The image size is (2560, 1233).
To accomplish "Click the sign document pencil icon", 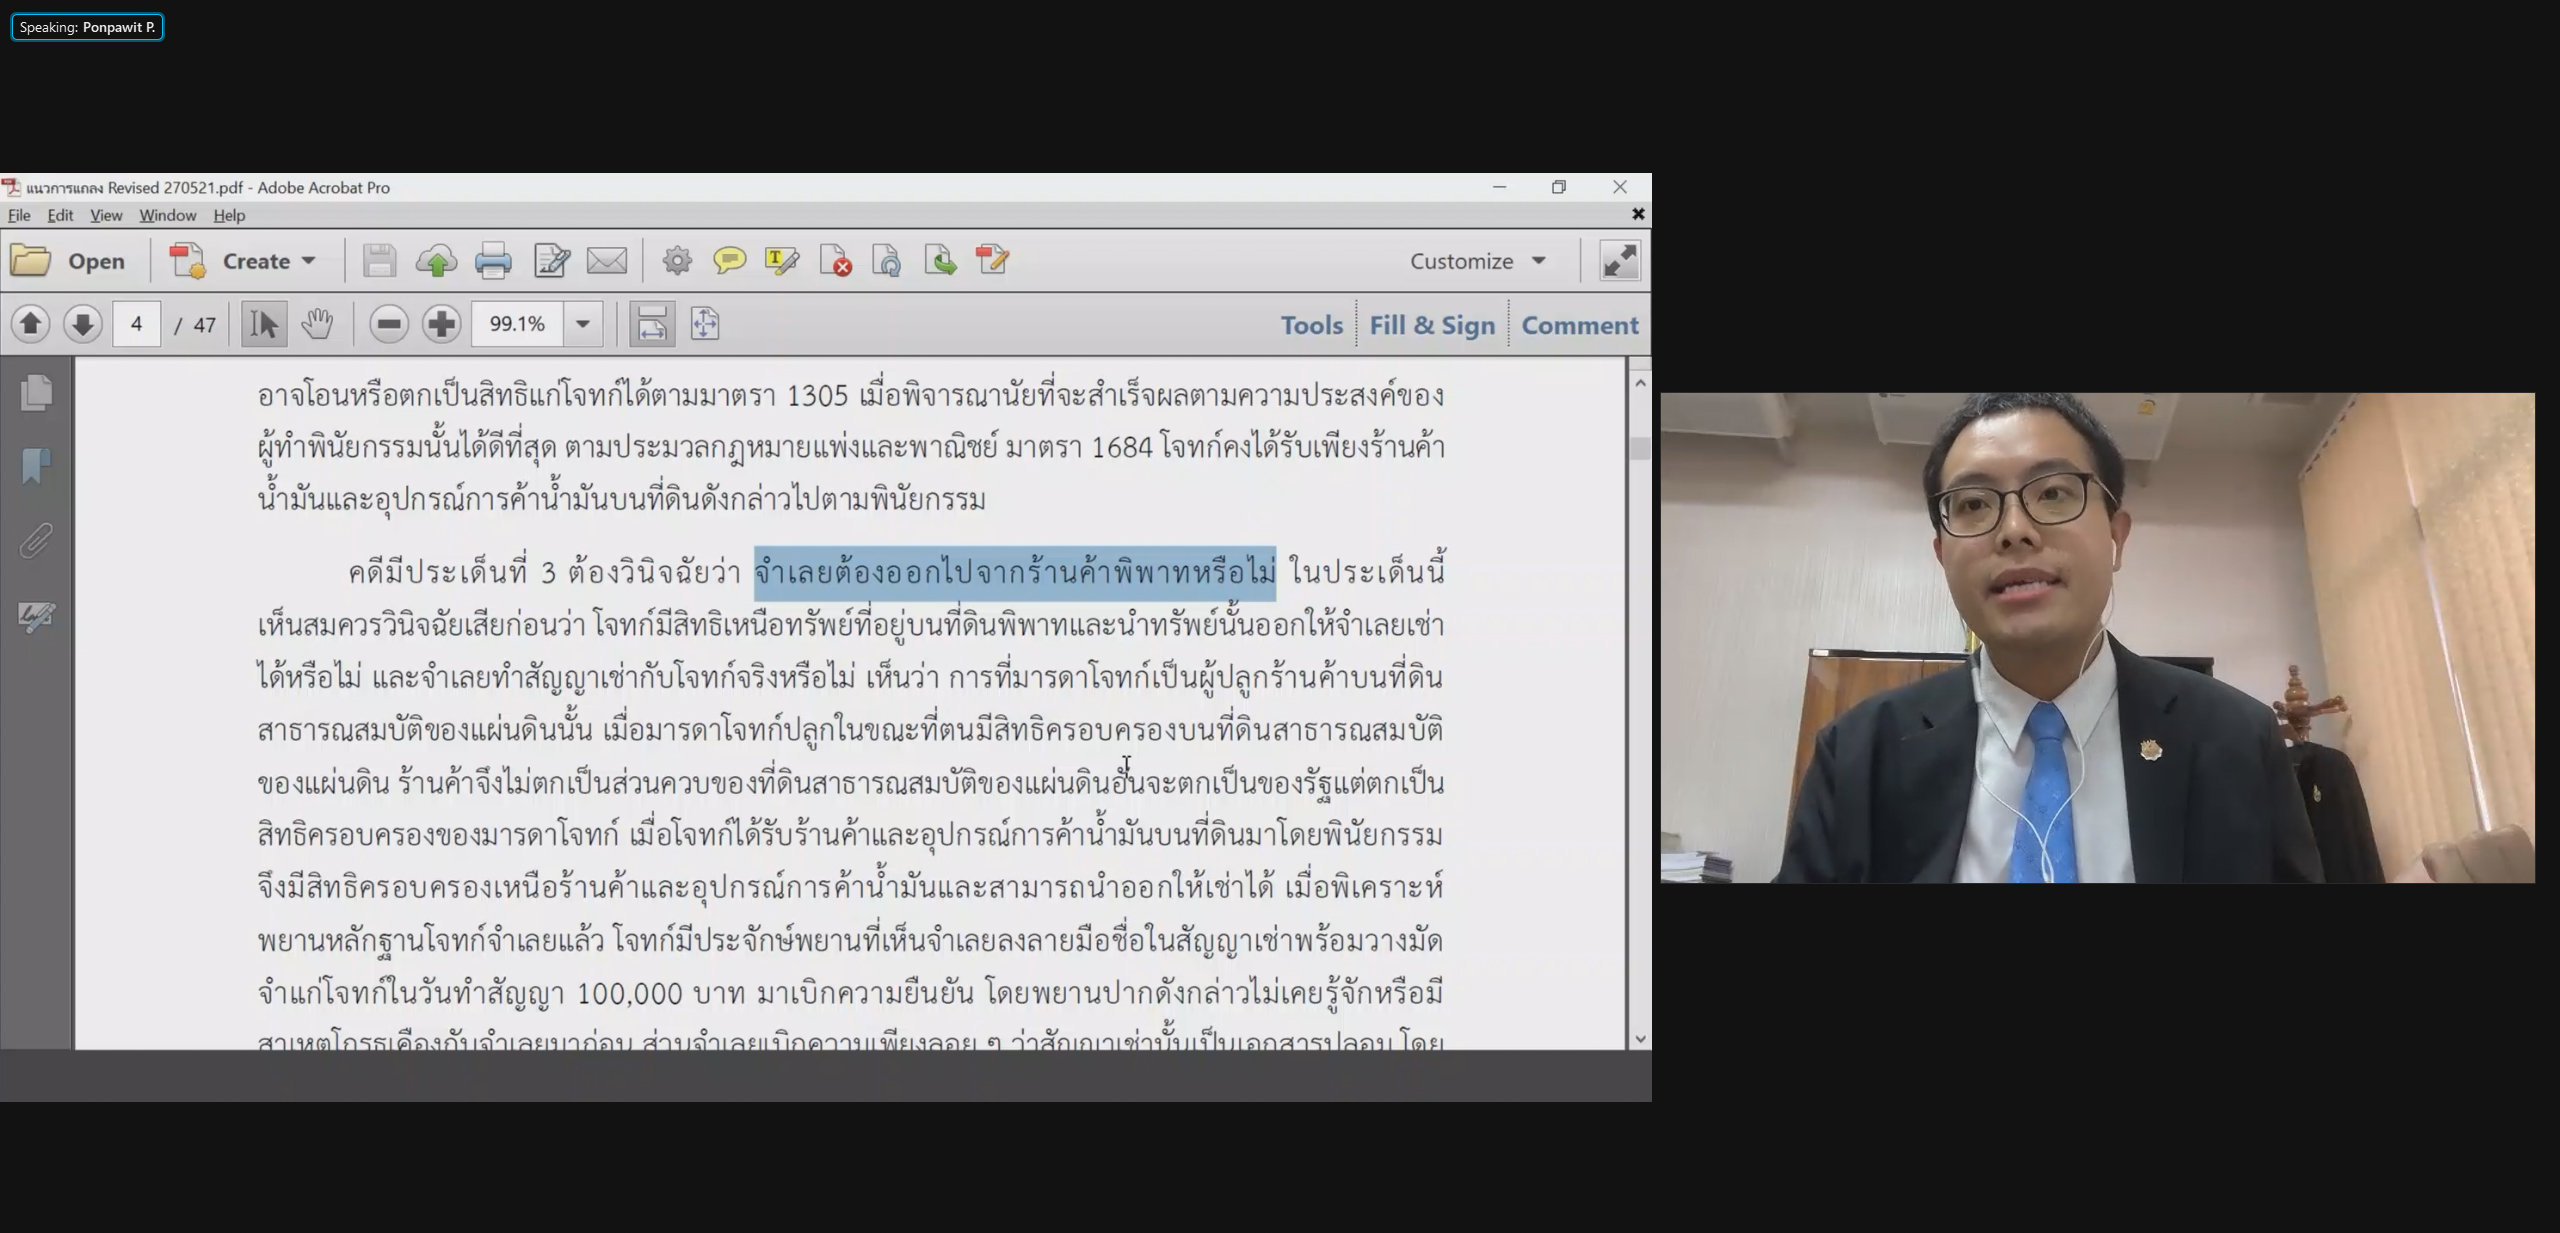I will click(992, 261).
